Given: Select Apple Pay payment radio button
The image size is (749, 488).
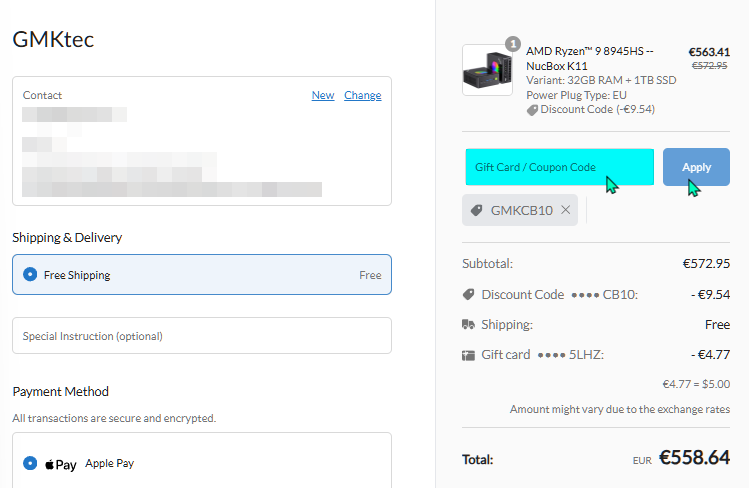Looking at the screenshot, I should (30, 463).
